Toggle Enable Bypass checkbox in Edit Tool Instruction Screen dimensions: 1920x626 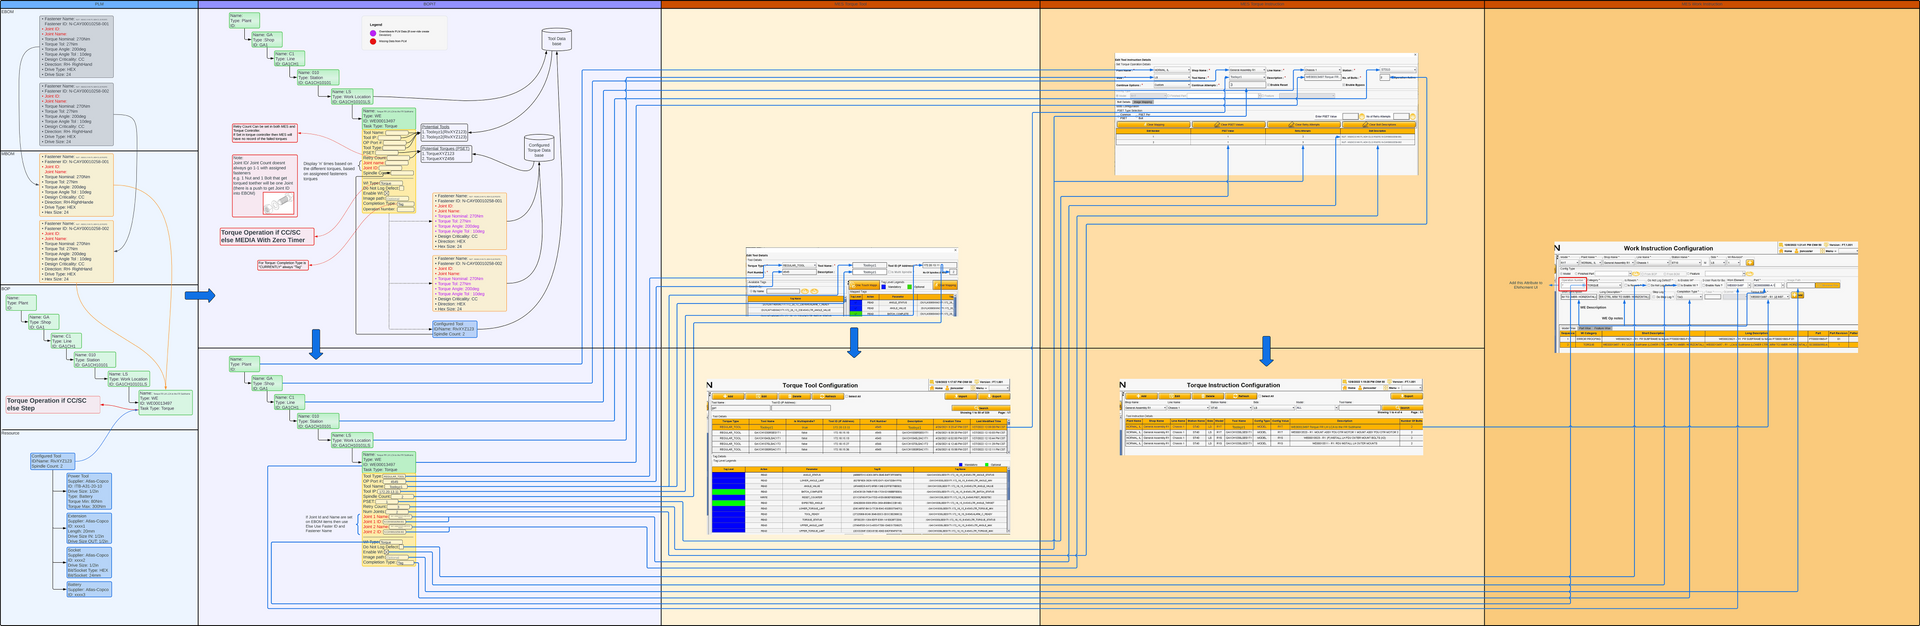1343,85
